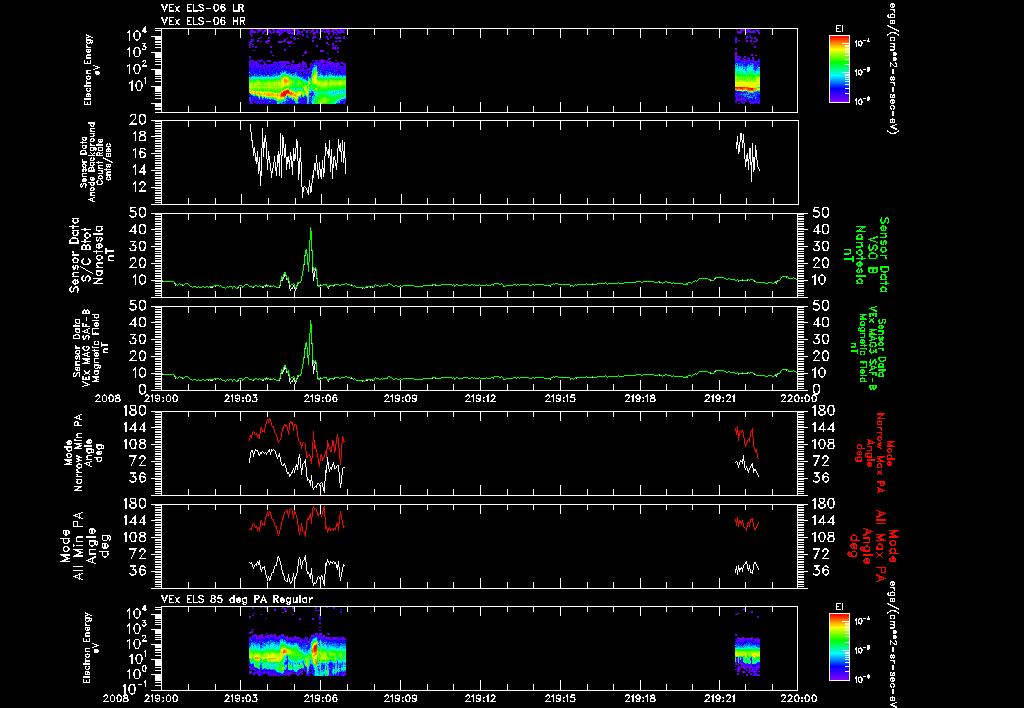Click the 'El' label above the top color bar
The image size is (1024, 708).
[x=839, y=29]
